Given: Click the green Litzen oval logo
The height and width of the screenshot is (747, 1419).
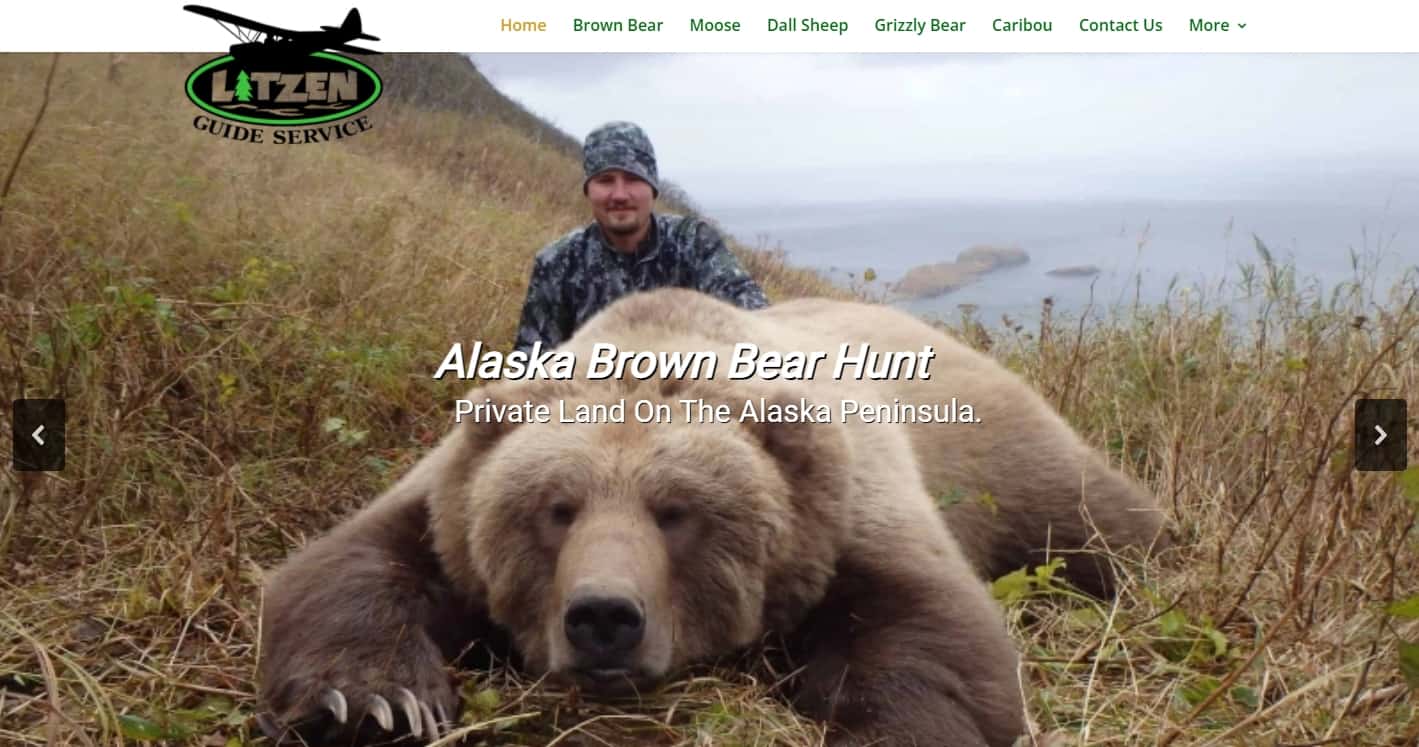Looking at the screenshot, I should point(284,87).
